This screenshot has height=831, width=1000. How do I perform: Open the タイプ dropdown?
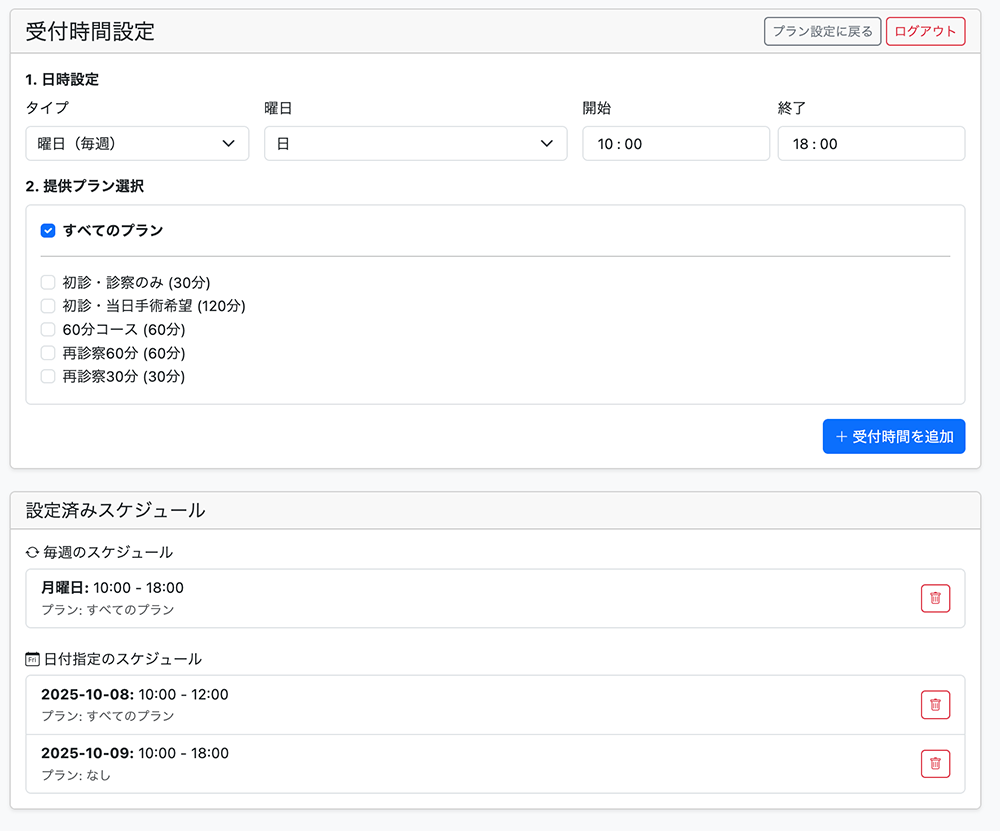137,144
